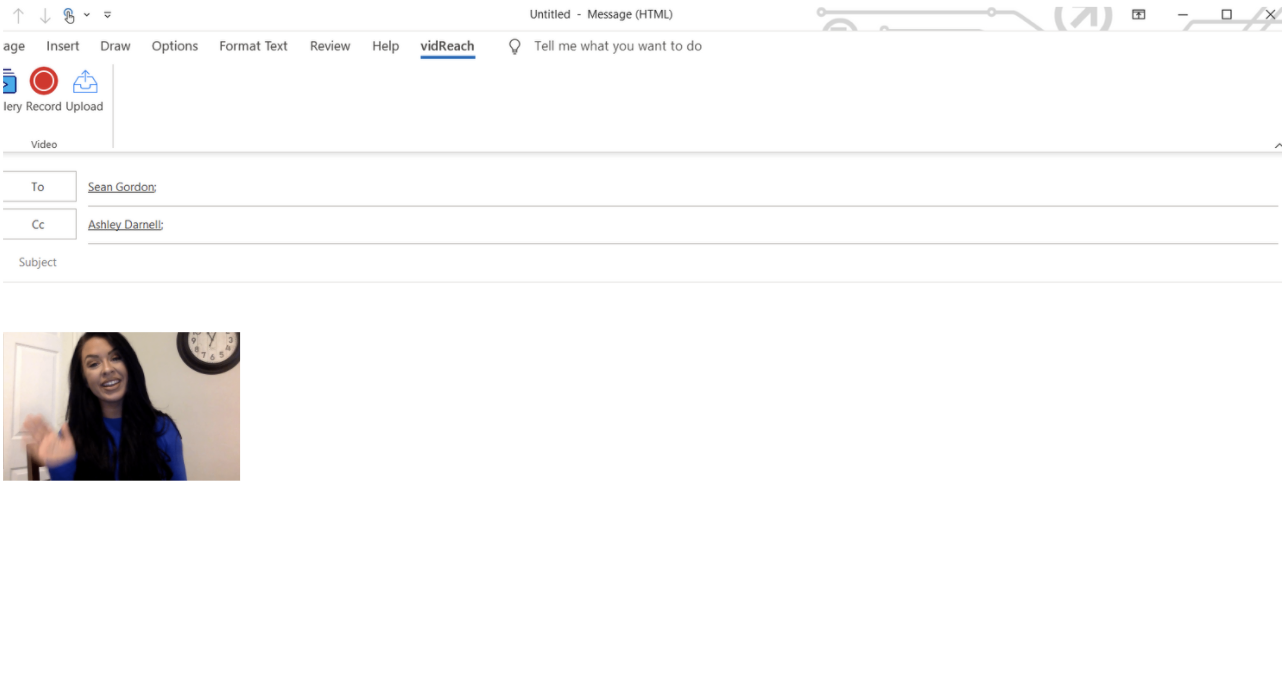Select recipient Sean Gordon

(122, 187)
